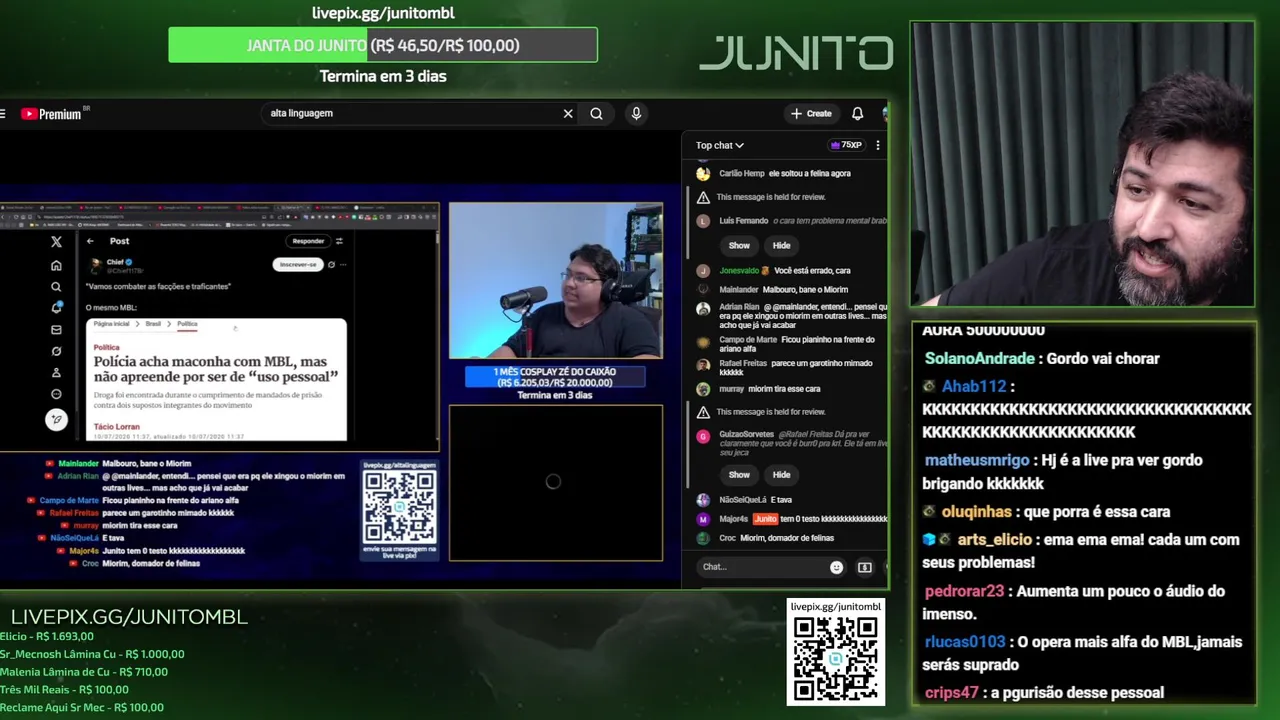
Task: Click the Grok icon beside Inscrever-se
Action: click(332, 265)
